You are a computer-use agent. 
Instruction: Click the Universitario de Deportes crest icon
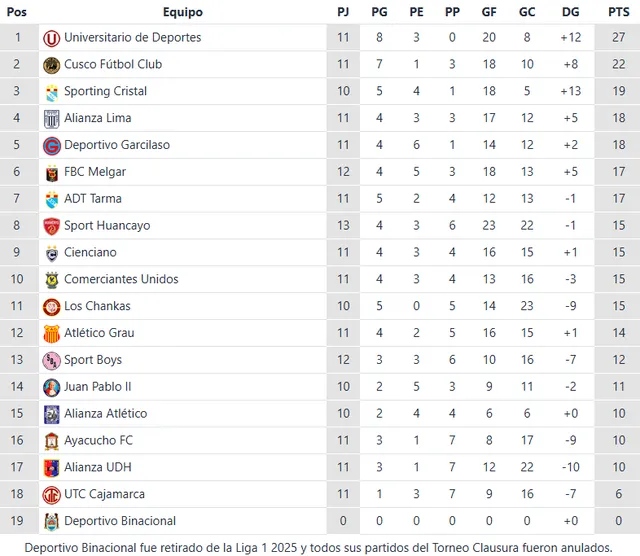52,38
